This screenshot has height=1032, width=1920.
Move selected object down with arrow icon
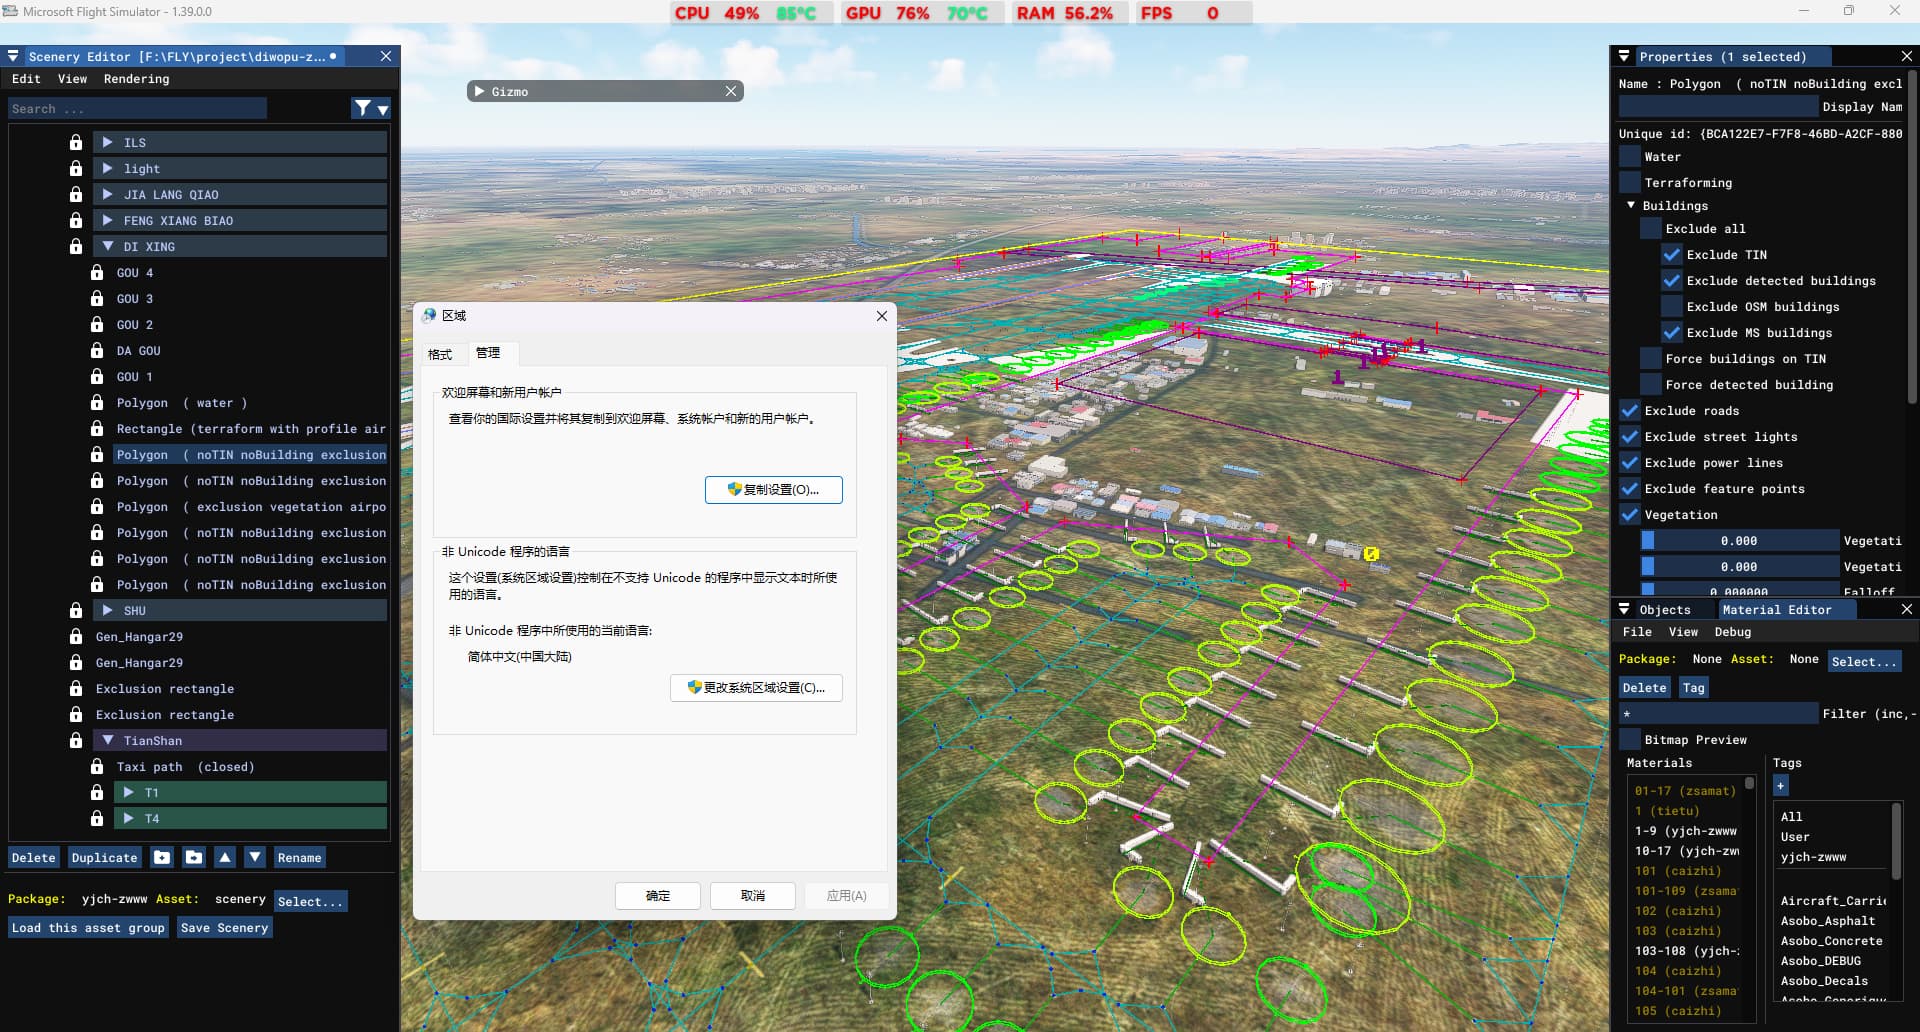[x=255, y=858]
